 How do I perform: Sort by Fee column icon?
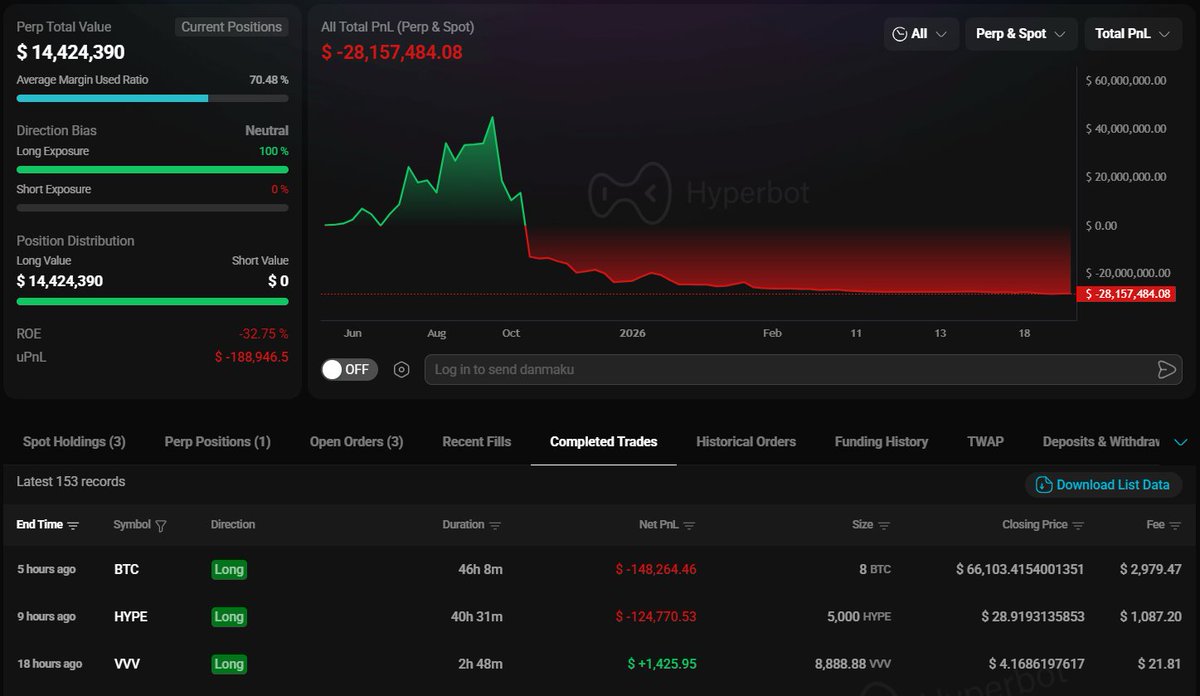pos(1176,525)
